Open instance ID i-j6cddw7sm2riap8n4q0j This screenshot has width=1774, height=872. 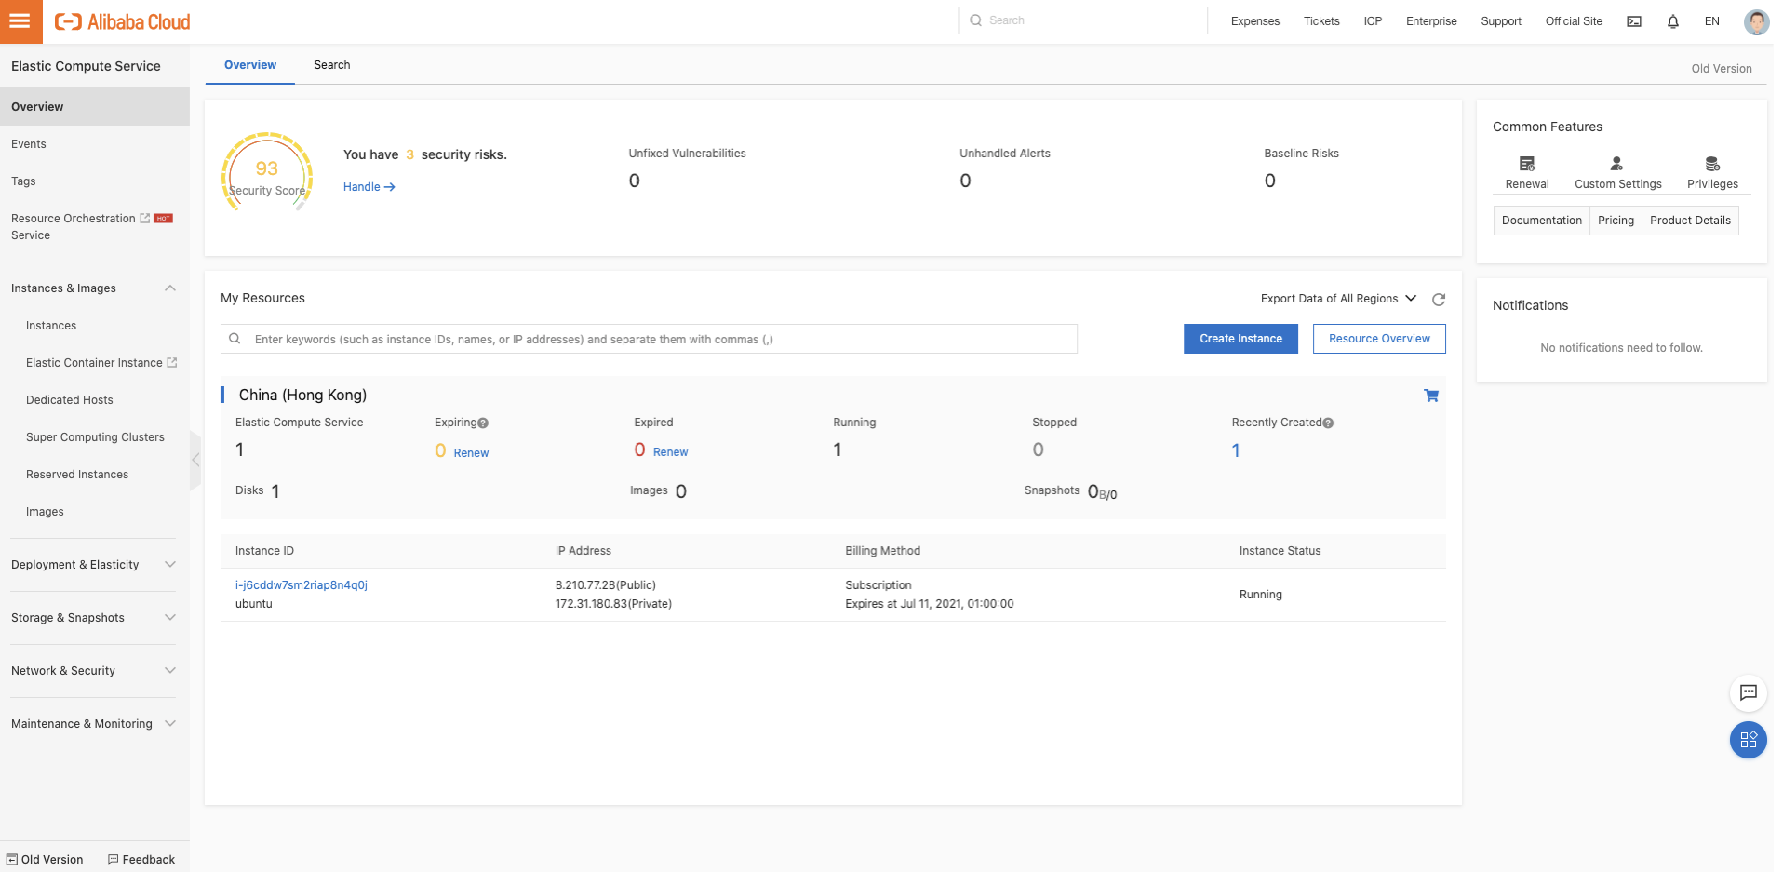tap(301, 585)
